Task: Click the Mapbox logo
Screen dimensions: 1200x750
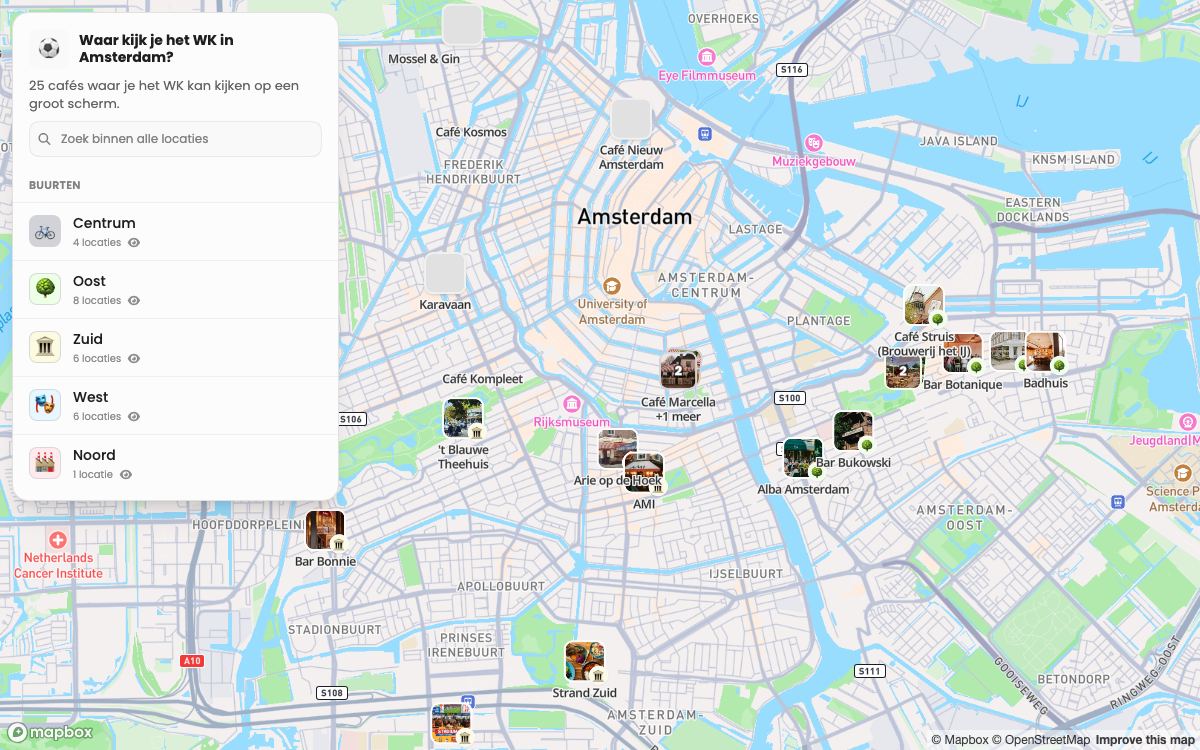Action: click(51, 732)
